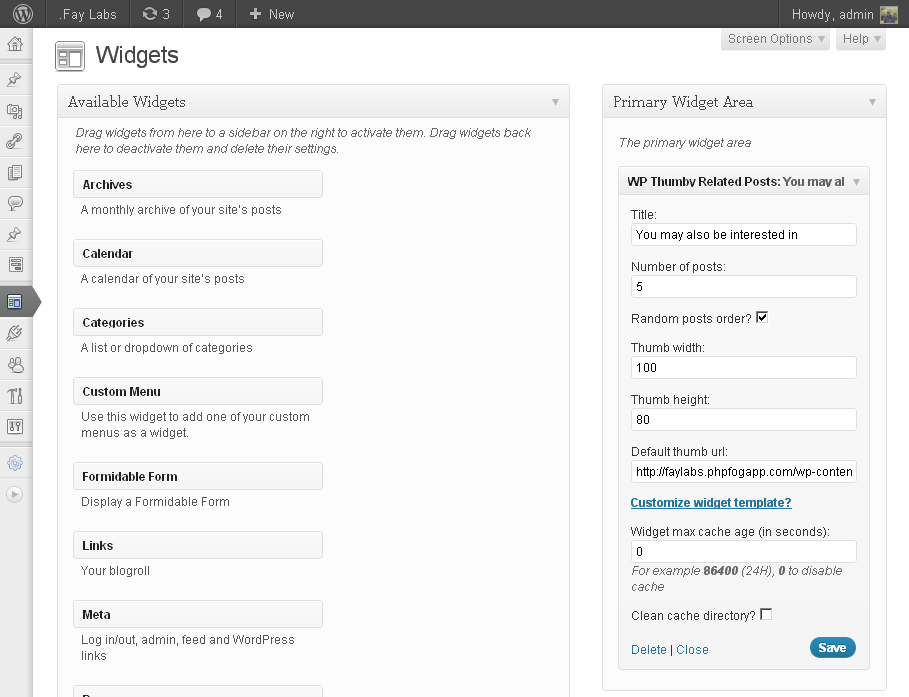The image size is (909, 697).
Task: Expand the Screen Options panel
Action: tap(775, 39)
